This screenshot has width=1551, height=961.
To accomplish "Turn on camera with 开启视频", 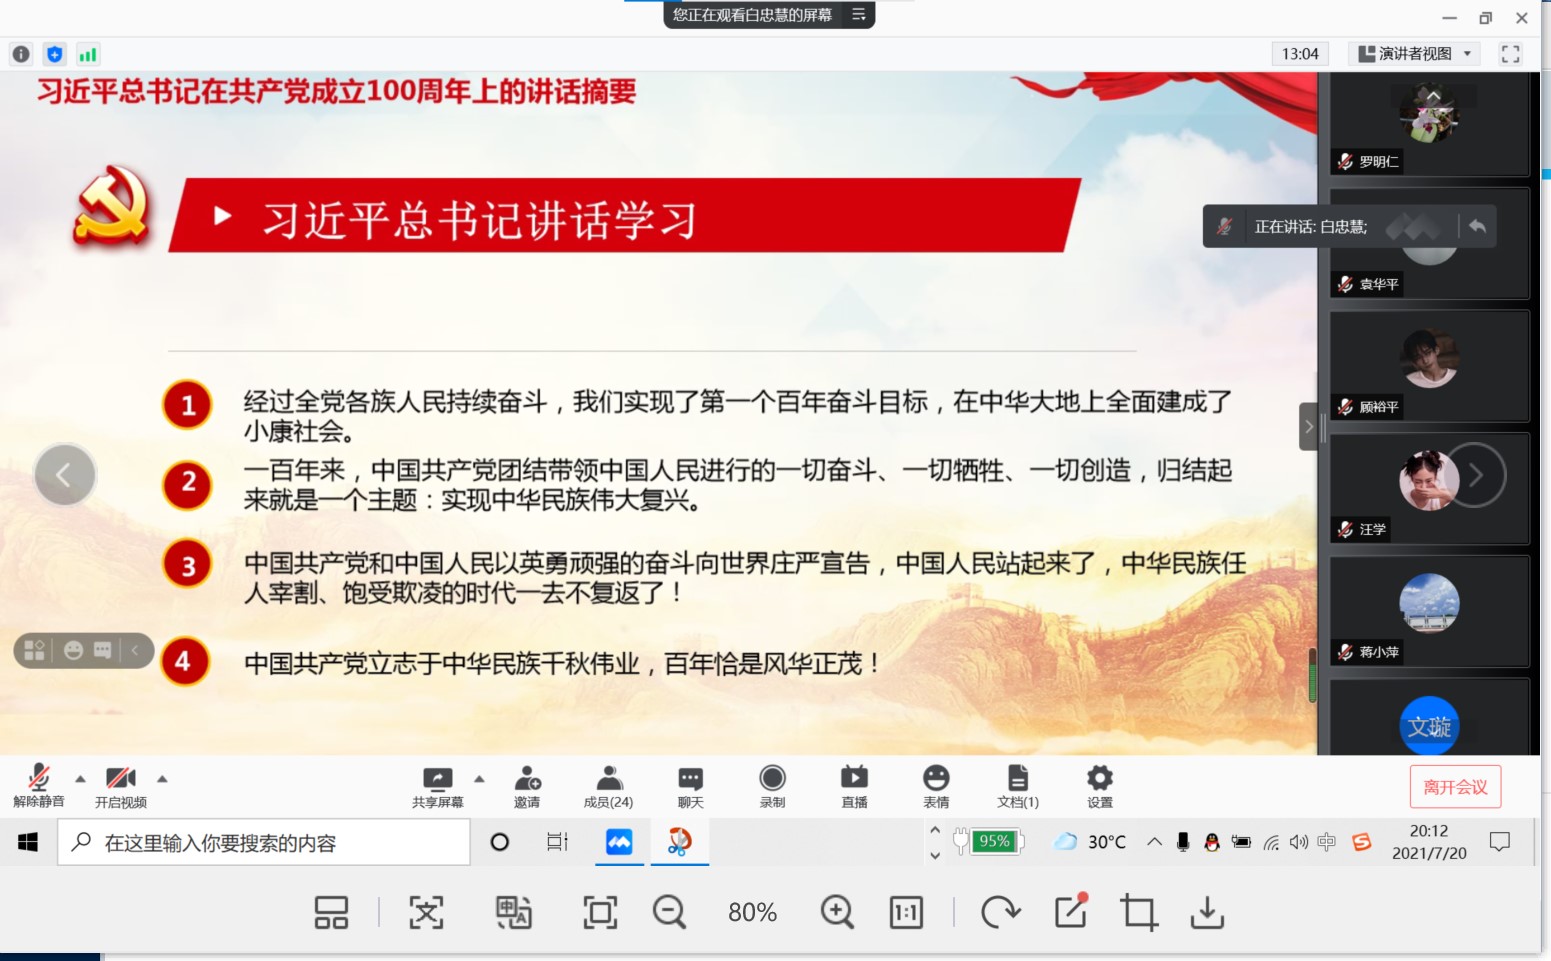I will point(121,780).
